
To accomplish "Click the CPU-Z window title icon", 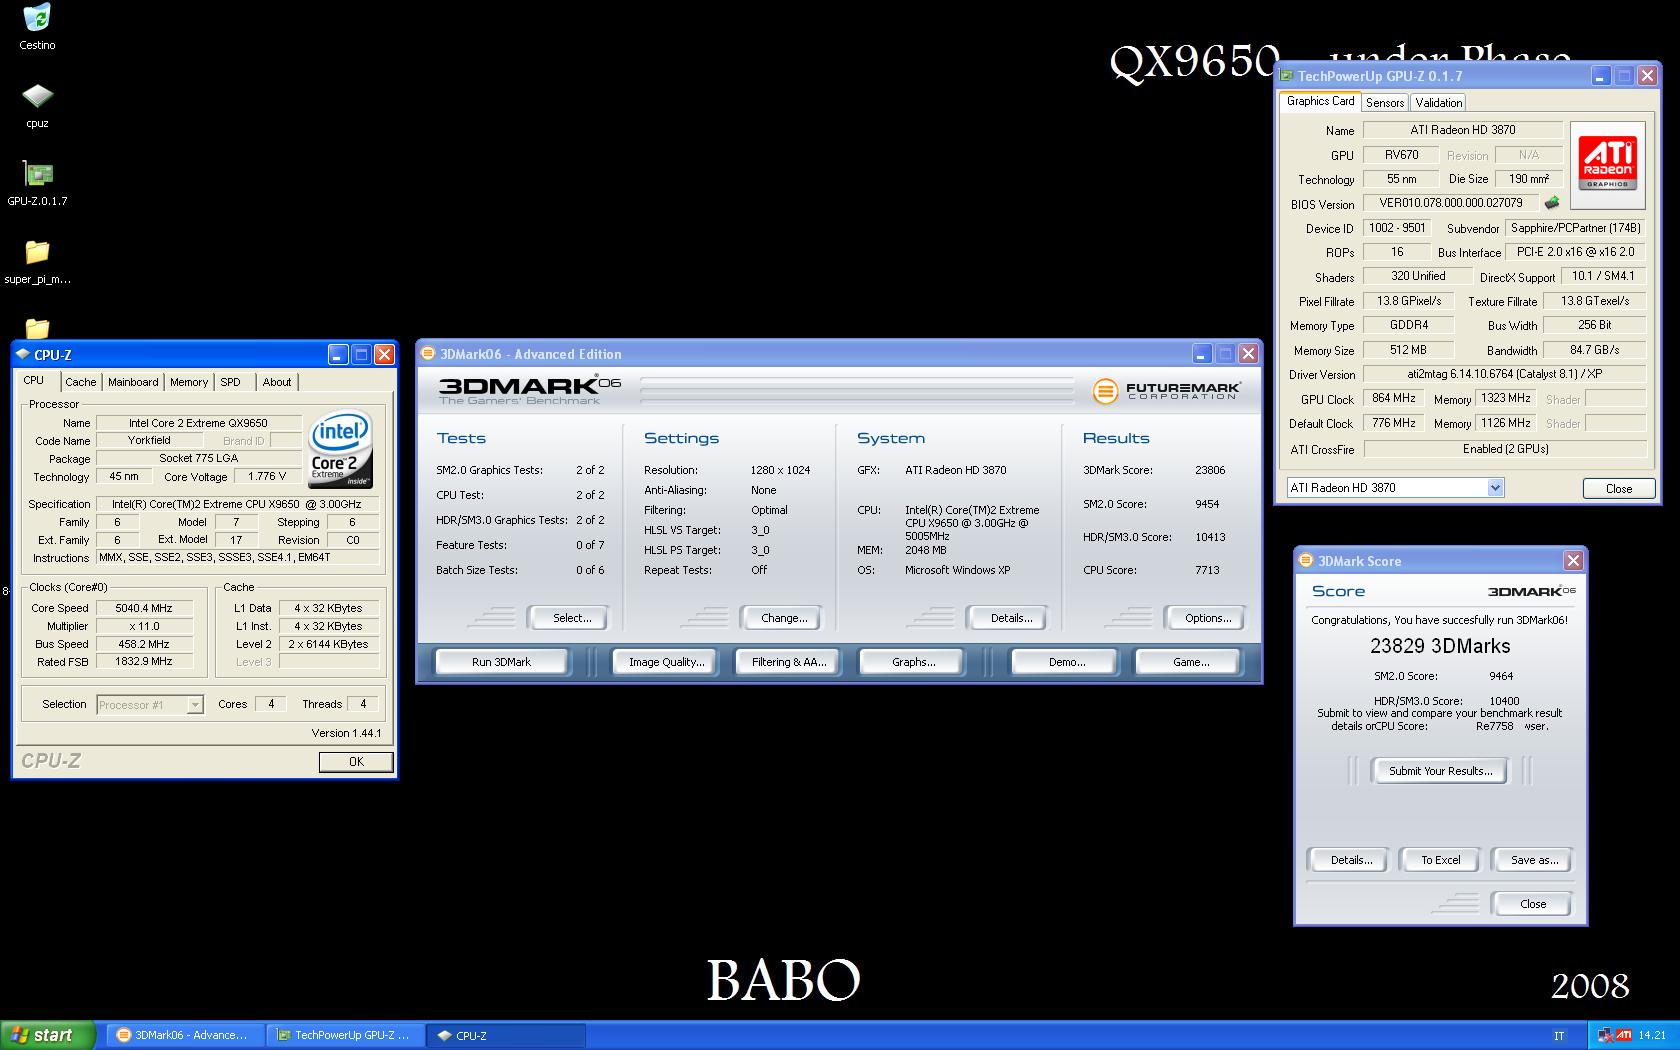I will click(x=23, y=354).
